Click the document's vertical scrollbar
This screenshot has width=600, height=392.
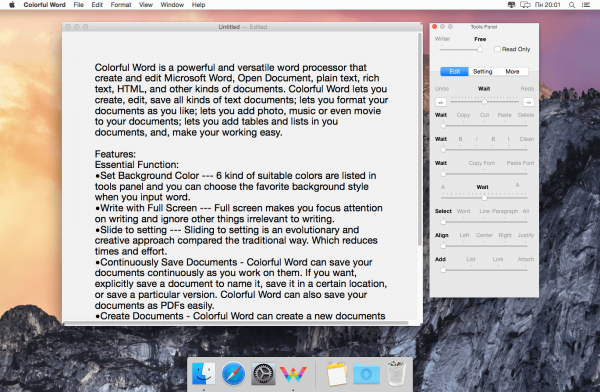(x=420, y=140)
